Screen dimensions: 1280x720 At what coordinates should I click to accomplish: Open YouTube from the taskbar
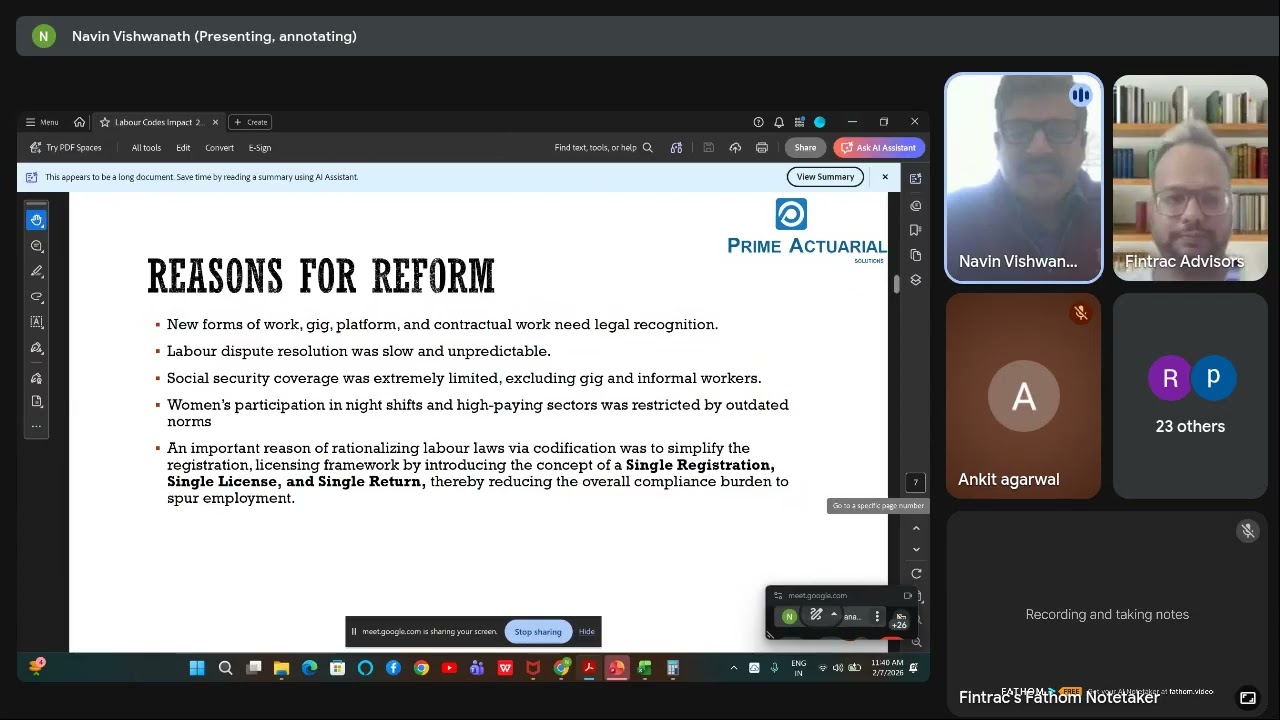(x=449, y=668)
